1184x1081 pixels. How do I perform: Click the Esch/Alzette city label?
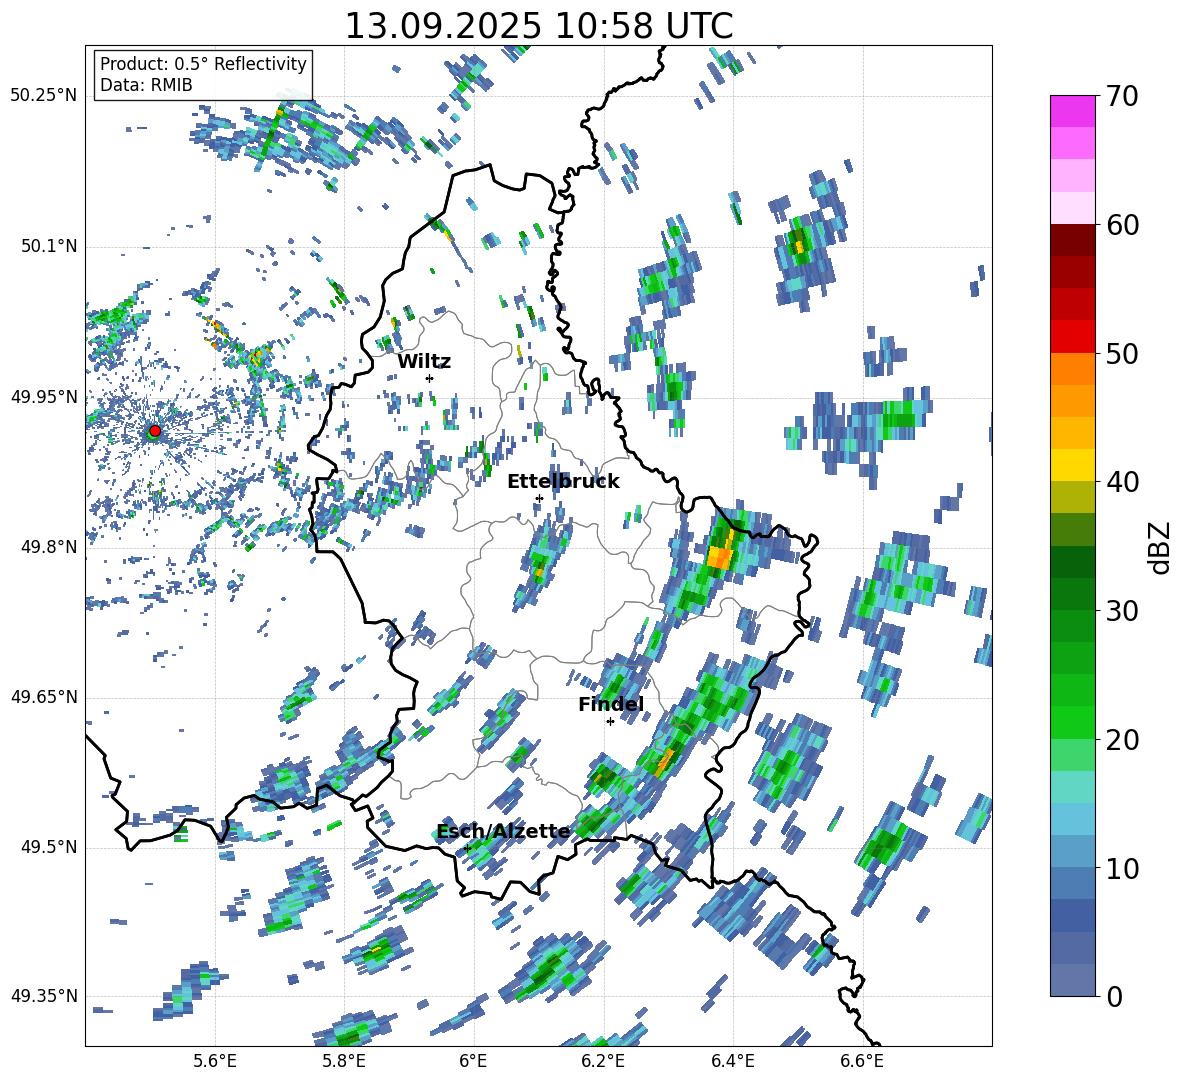click(503, 832)
